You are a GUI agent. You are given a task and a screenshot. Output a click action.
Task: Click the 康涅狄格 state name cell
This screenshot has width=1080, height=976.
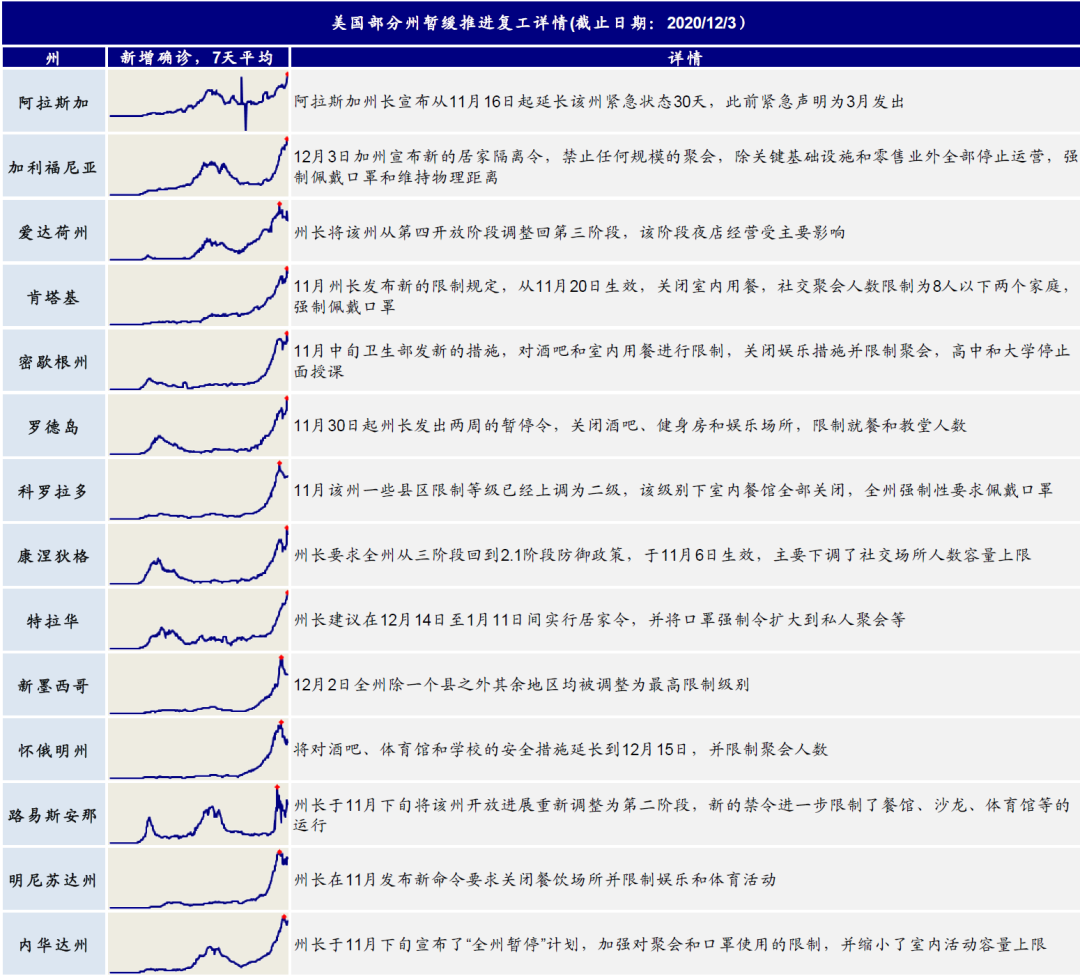(53, 555)
